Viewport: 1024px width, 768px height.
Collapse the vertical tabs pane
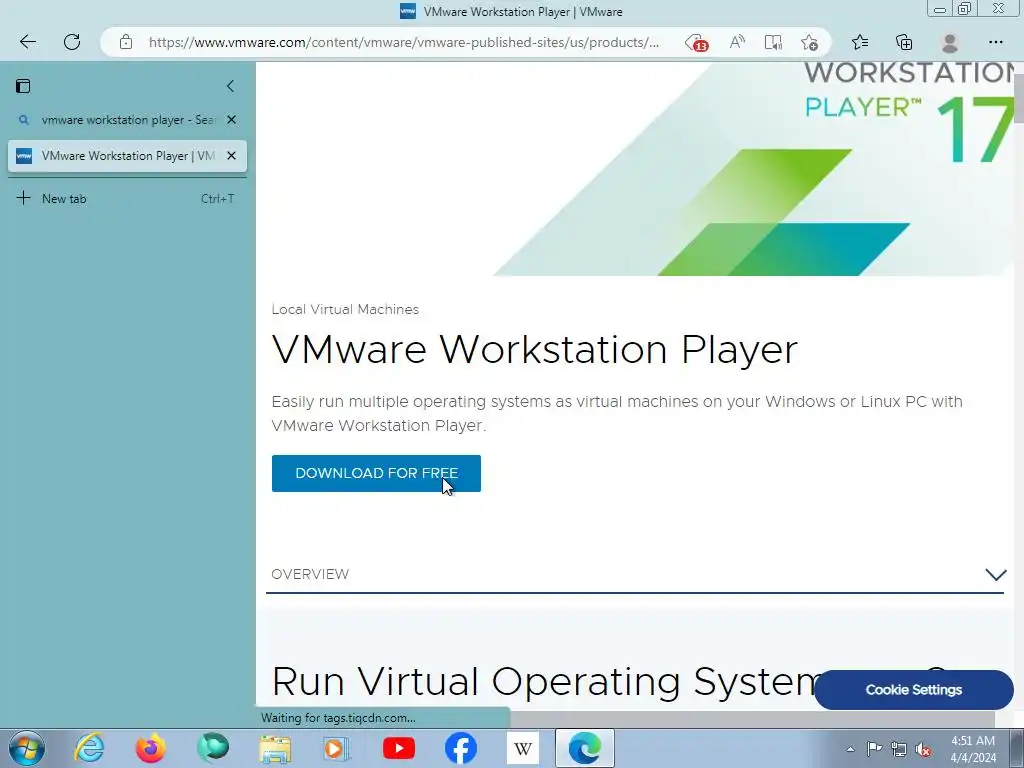(x=230, y=86)
